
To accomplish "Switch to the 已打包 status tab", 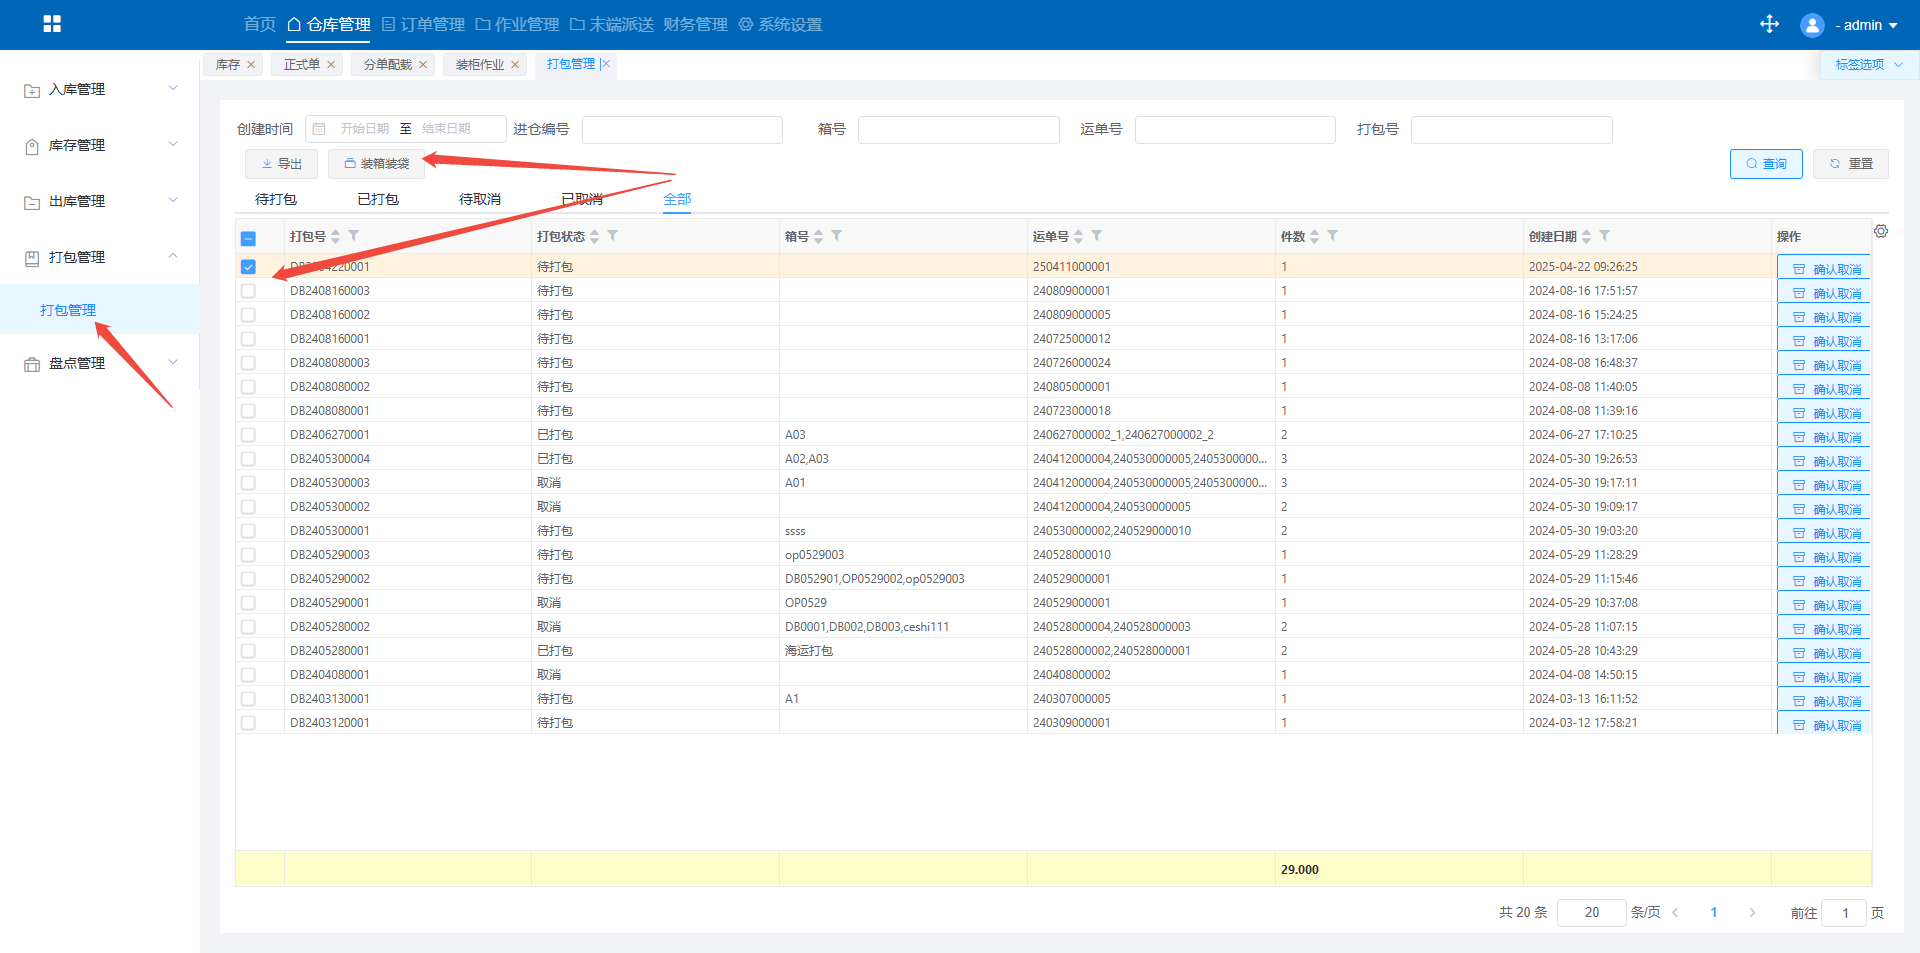I will click(x=378, y=199).
